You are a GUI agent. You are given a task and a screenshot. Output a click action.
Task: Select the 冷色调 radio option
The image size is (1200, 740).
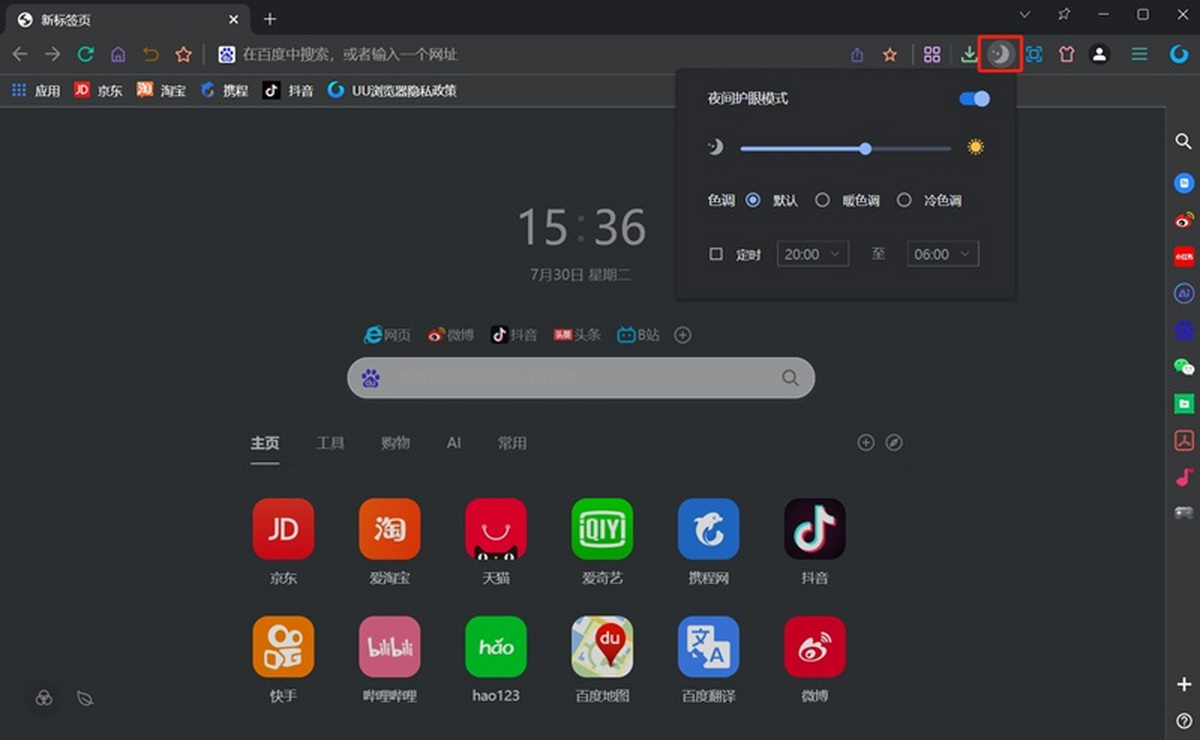pos(904,200)
